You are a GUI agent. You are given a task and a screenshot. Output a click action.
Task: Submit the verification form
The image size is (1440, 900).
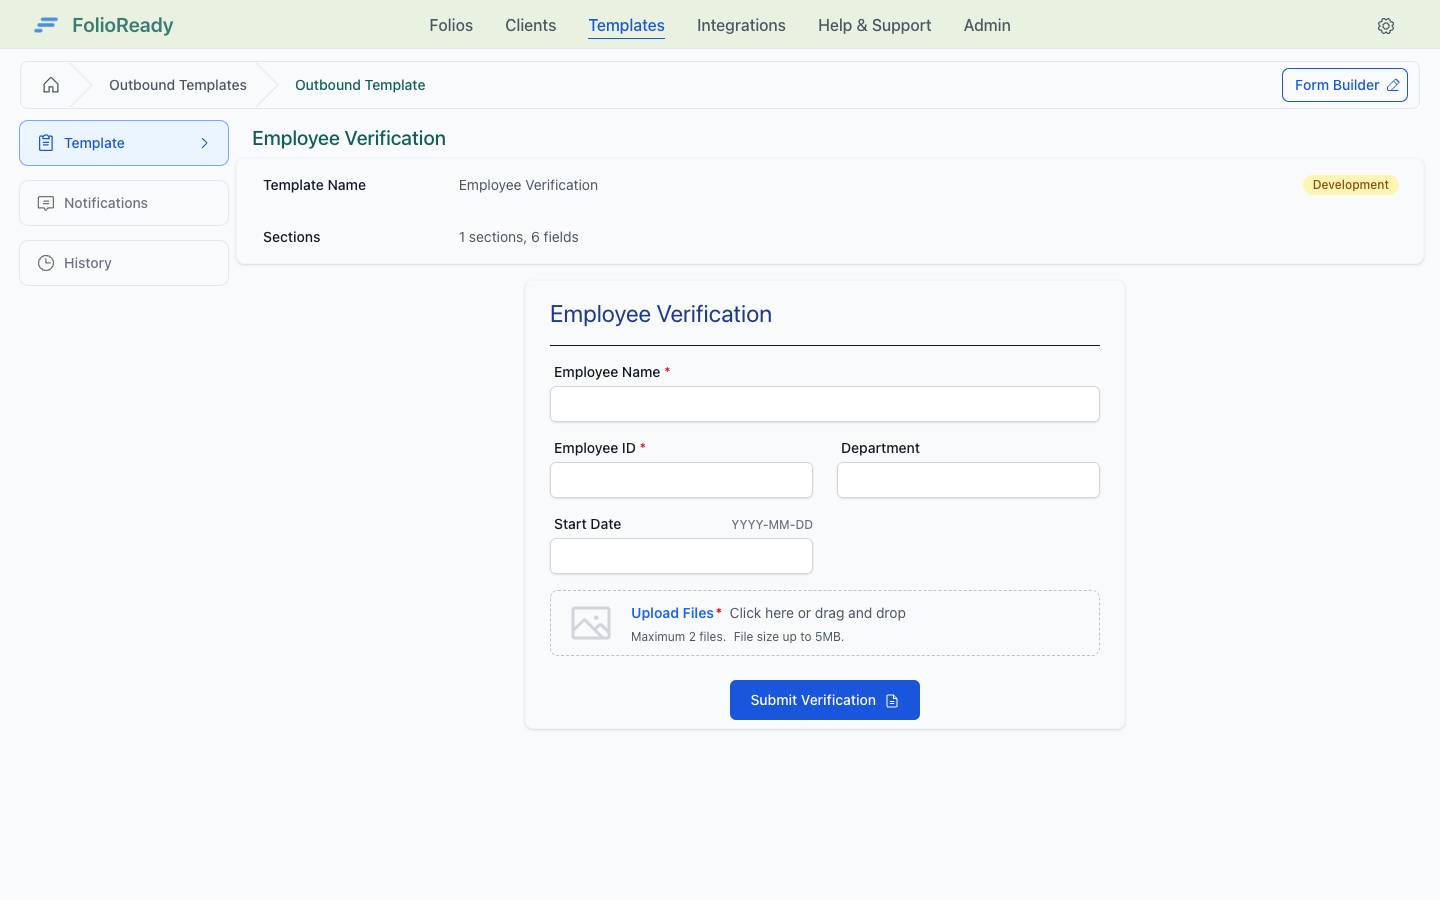pyautogui.click(x=825, y=700)
